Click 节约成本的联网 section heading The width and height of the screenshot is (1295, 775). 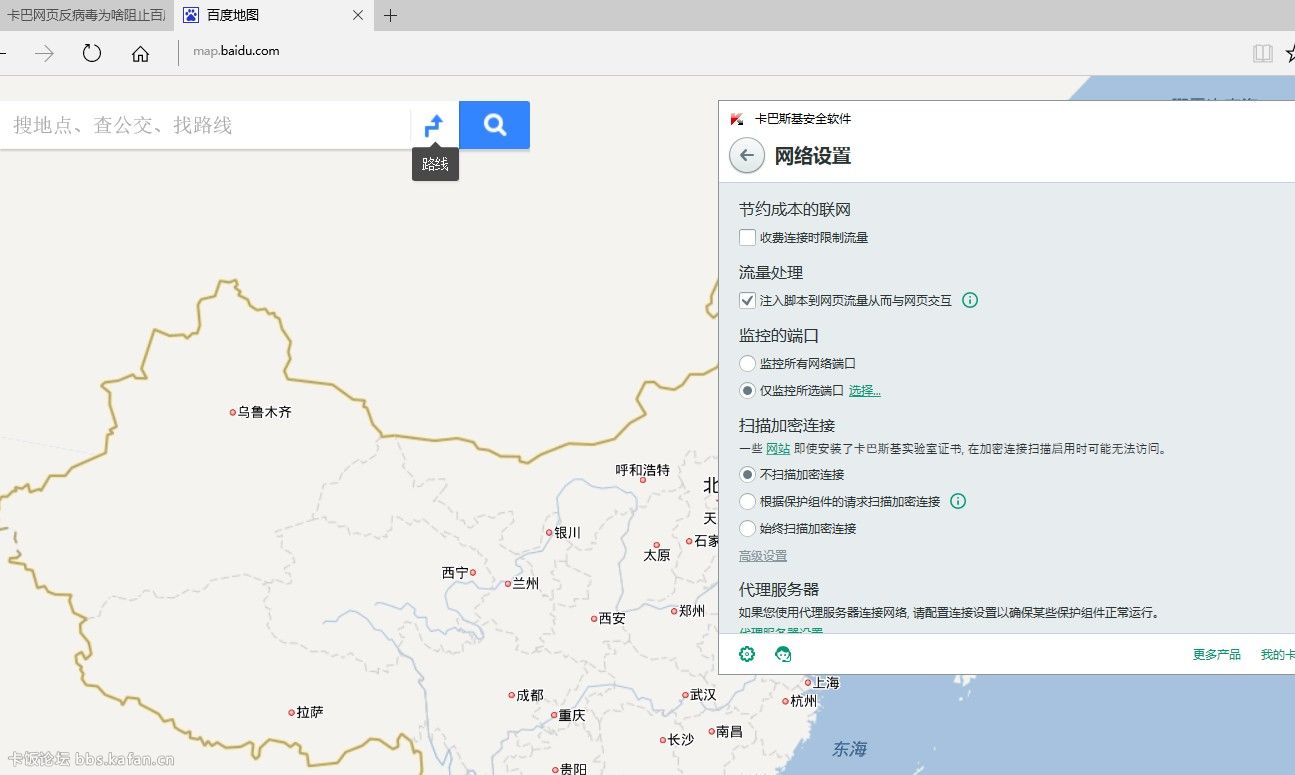(795, 210)
